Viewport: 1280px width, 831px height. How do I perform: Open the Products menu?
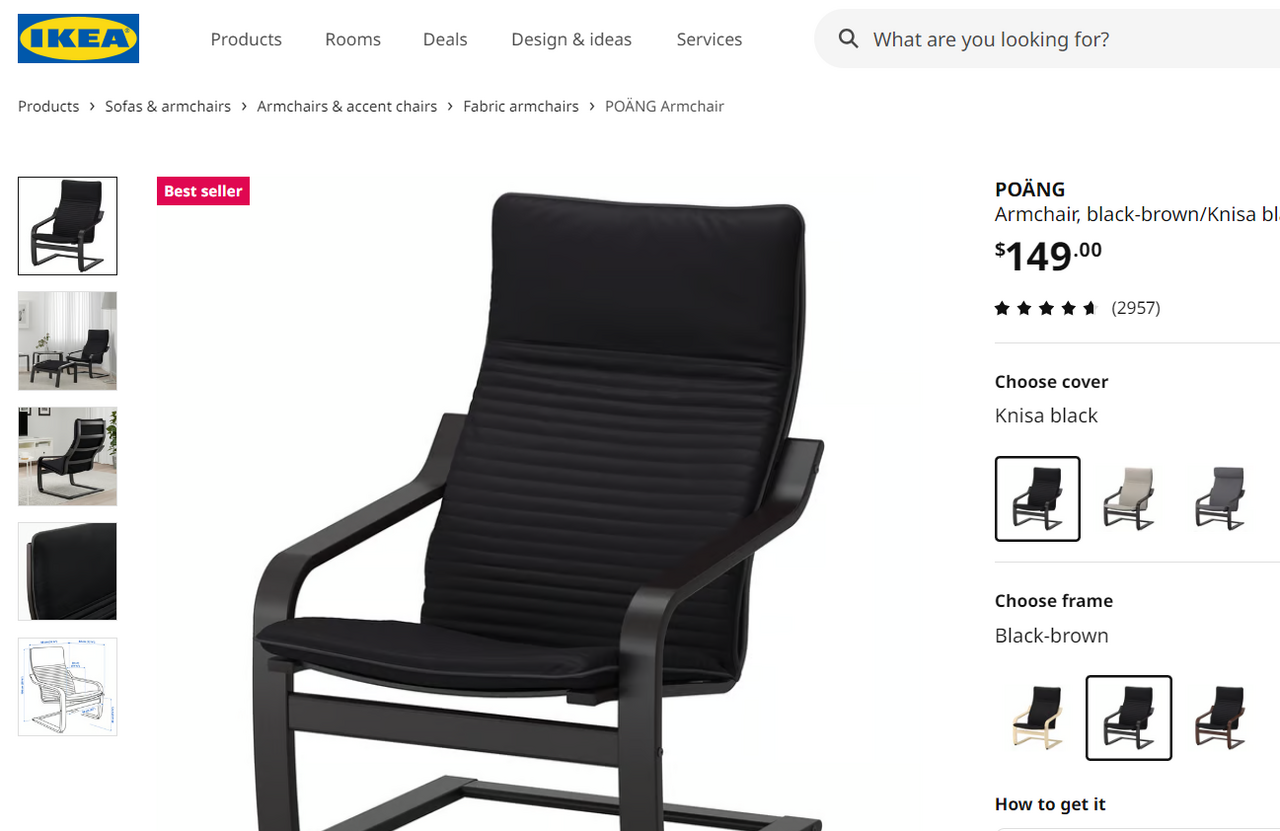pyautogui.click(x=246, y=39)
